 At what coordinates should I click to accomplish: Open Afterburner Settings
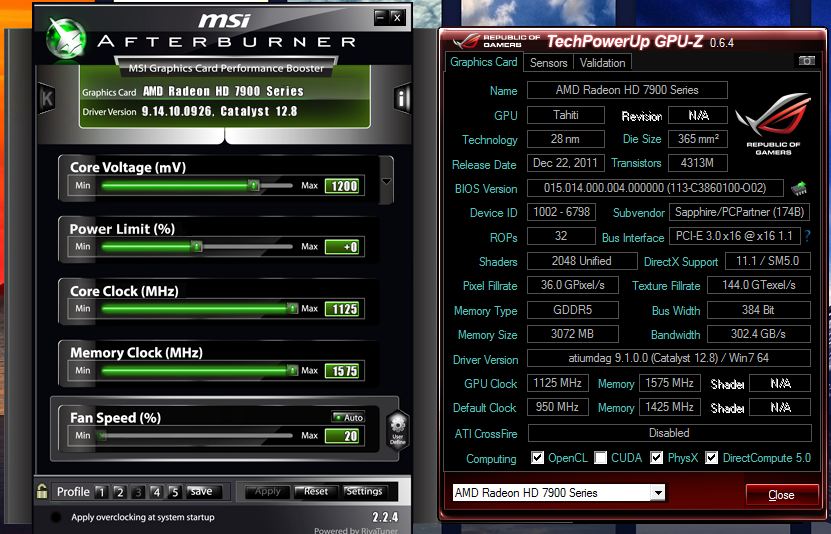click(364, 492)
